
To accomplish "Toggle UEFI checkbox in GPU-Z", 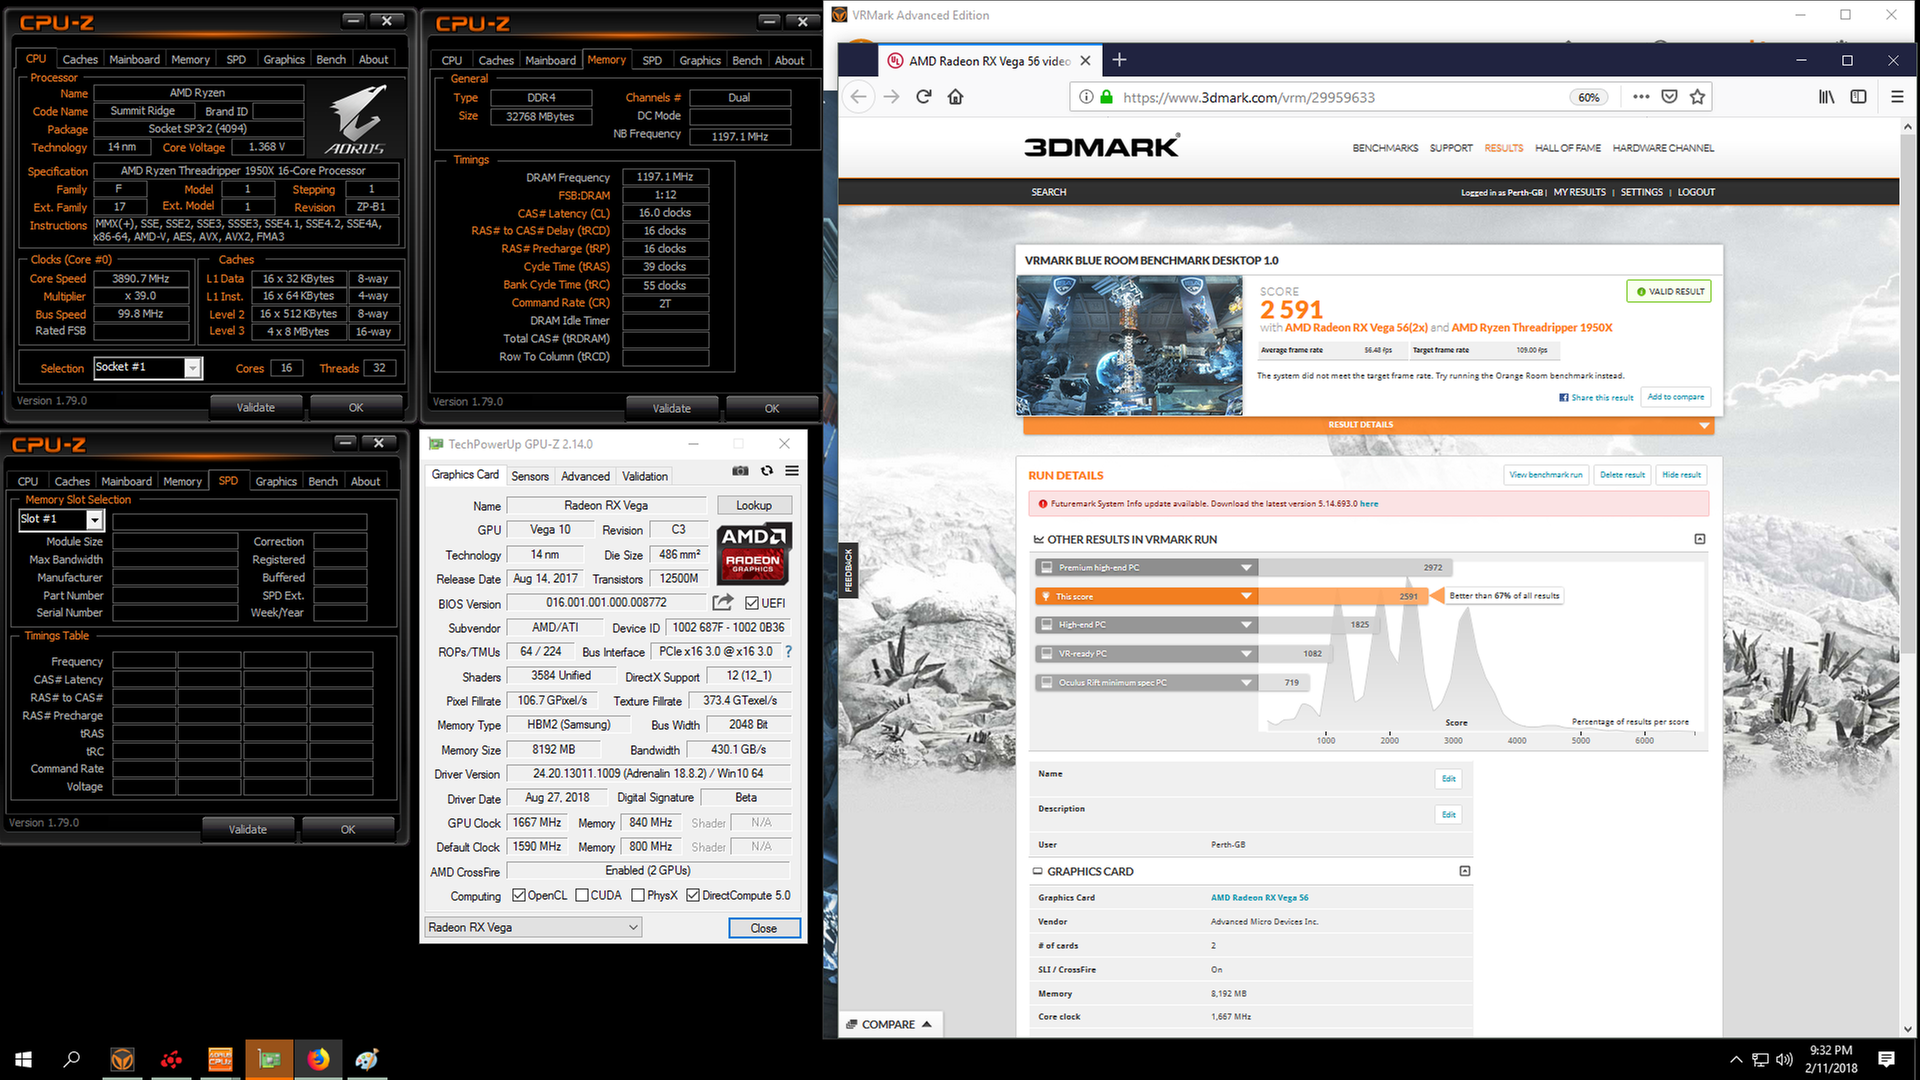I will pyautogui.click(x=752, y=603).
